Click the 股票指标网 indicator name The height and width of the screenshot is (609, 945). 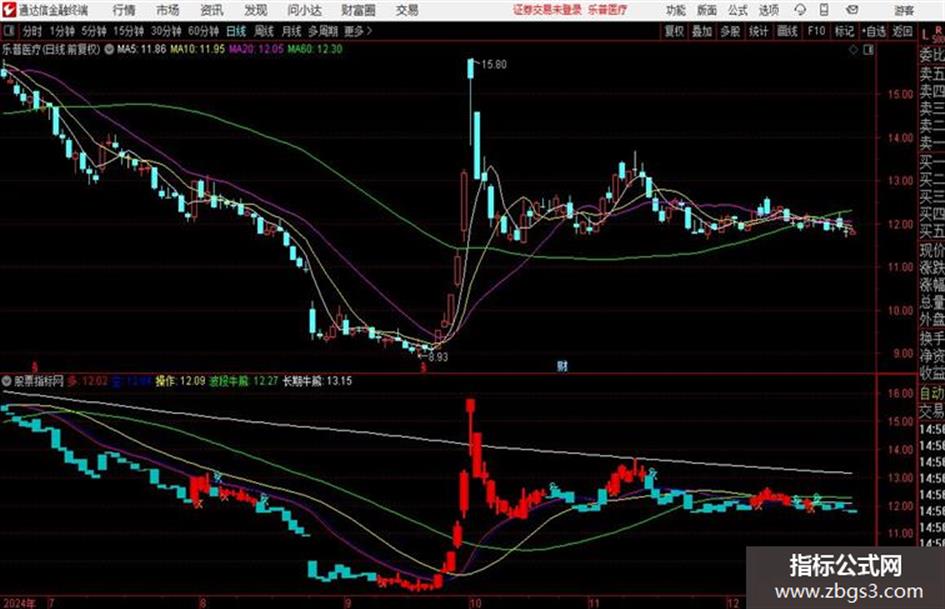(x=39, y=381)
